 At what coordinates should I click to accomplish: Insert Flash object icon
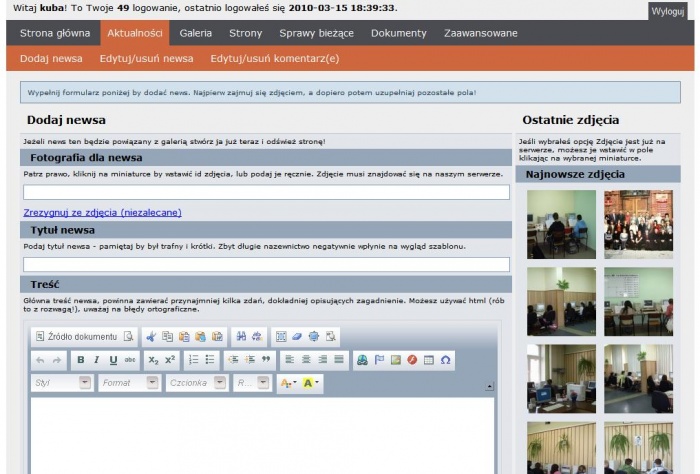(x=412, y=360)
